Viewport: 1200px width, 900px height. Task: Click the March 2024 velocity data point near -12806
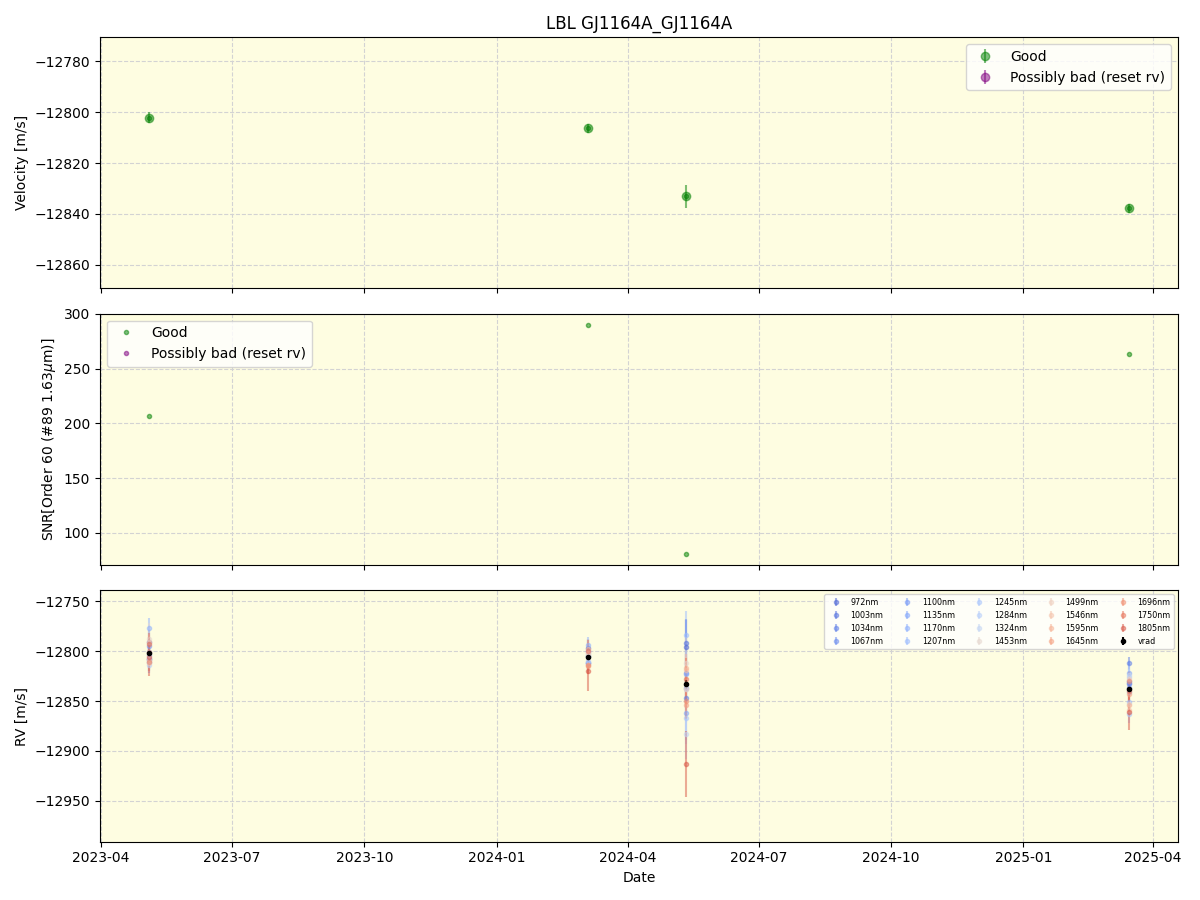[x=588, y=128]
